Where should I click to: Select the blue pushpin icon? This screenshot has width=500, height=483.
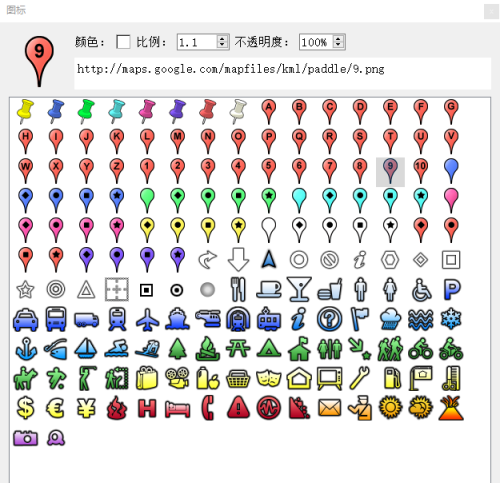pyautogui.click(x=56, y=111)
